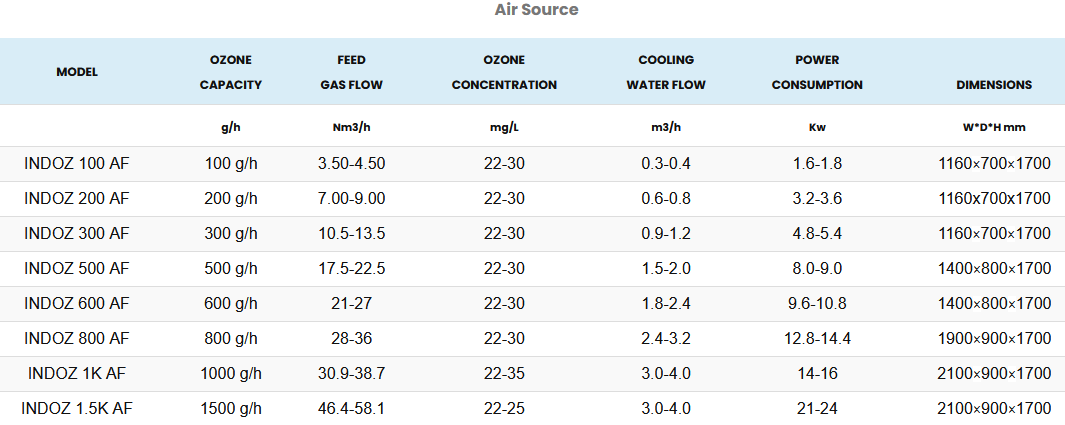
Task: Select the INDOZ 1K AF model cell
Action: (x=77, y=373)
